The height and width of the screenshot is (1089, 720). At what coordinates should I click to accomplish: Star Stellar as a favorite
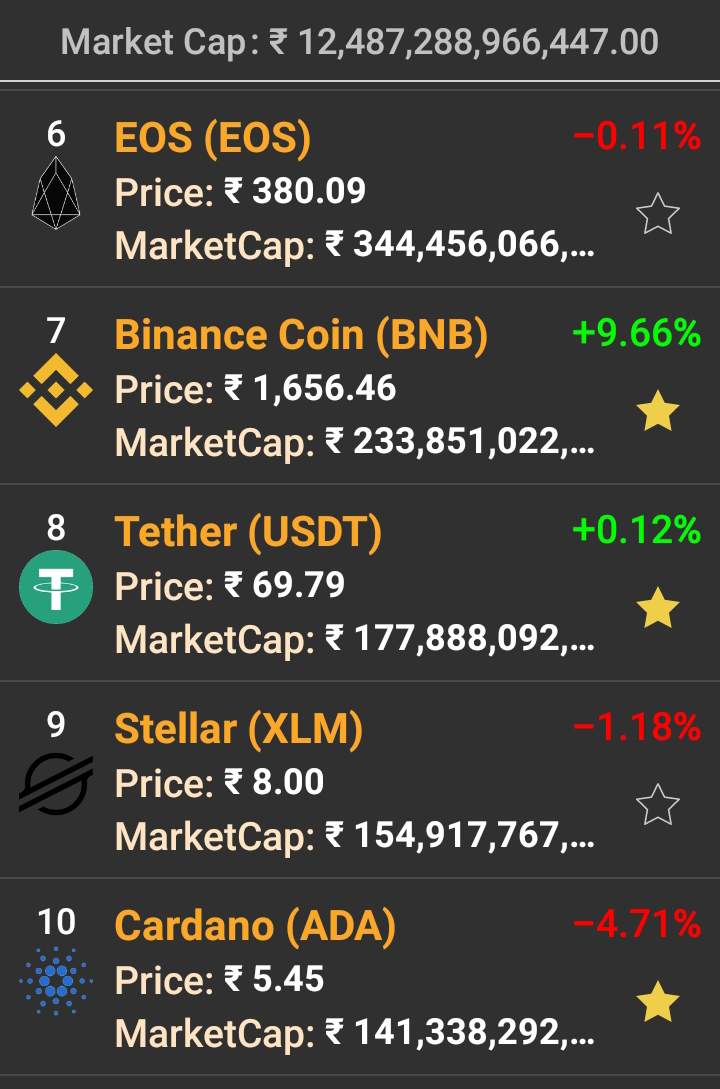[658, 805]
